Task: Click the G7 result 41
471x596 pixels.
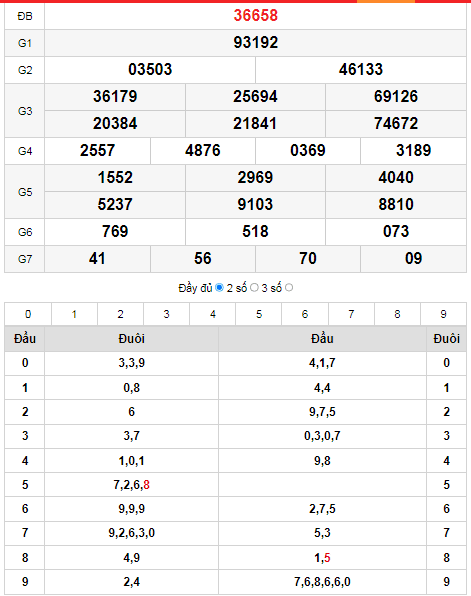Action: [x=97, y=259]
